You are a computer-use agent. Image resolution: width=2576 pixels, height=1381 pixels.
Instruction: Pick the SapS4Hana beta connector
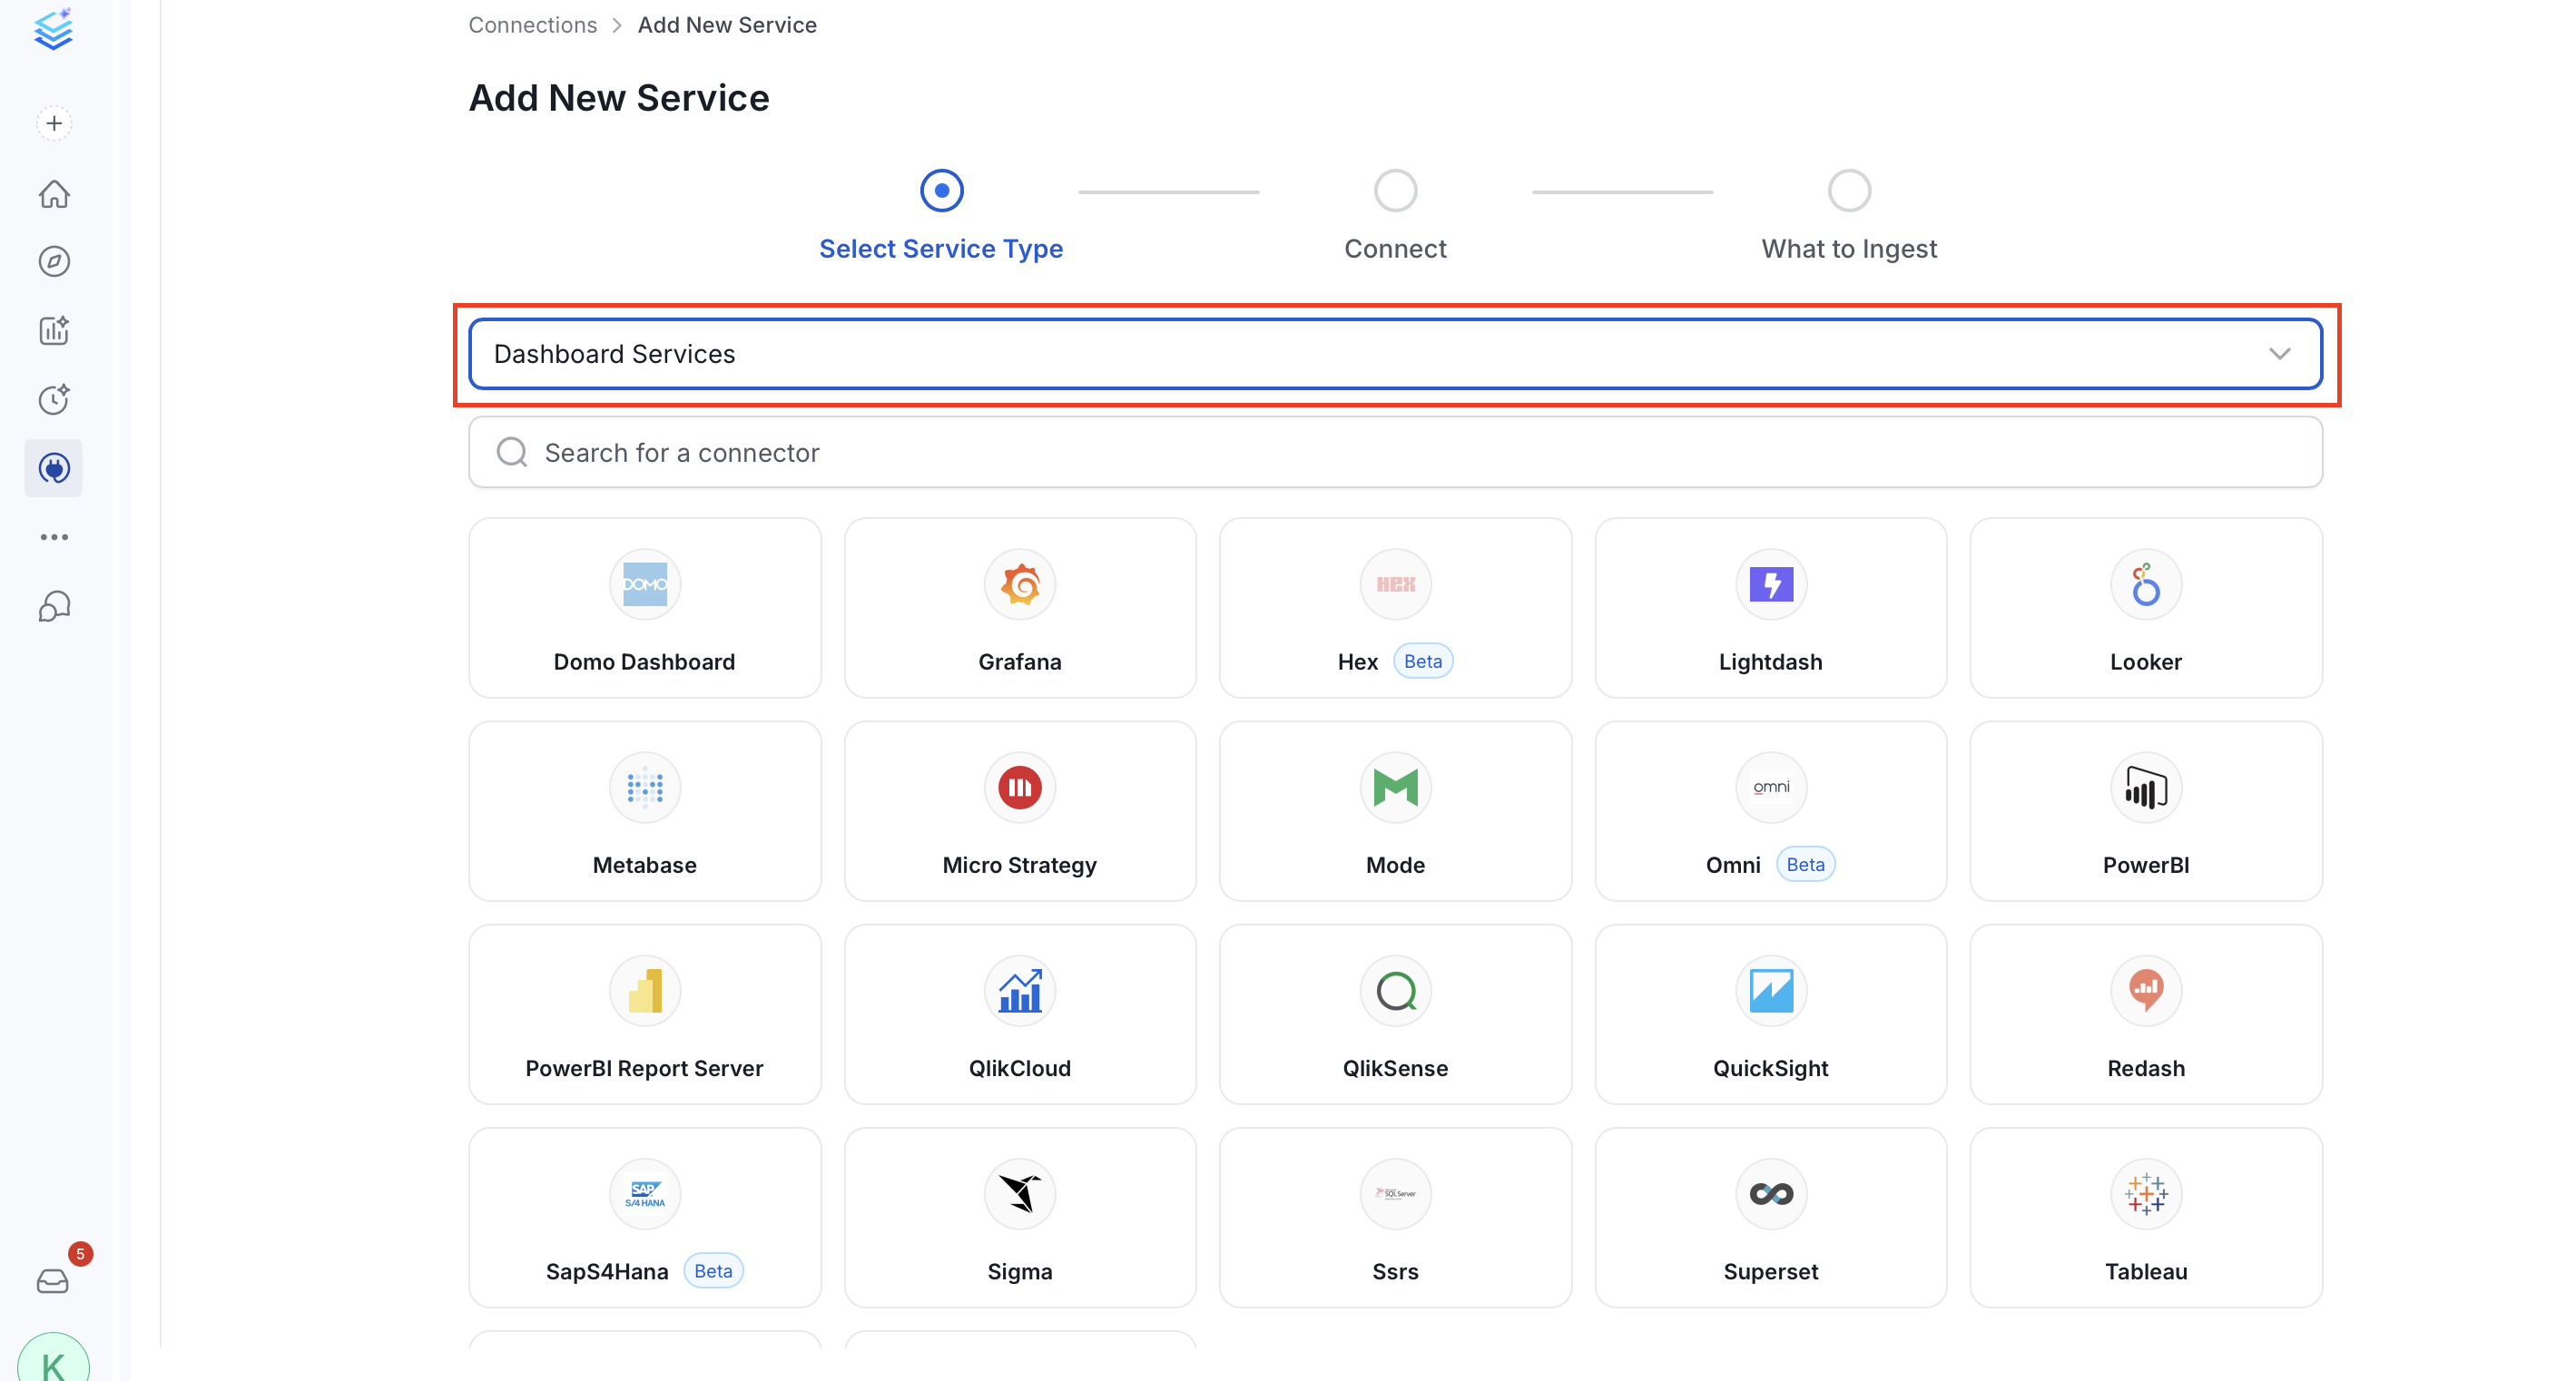[x=645, y=1217]
